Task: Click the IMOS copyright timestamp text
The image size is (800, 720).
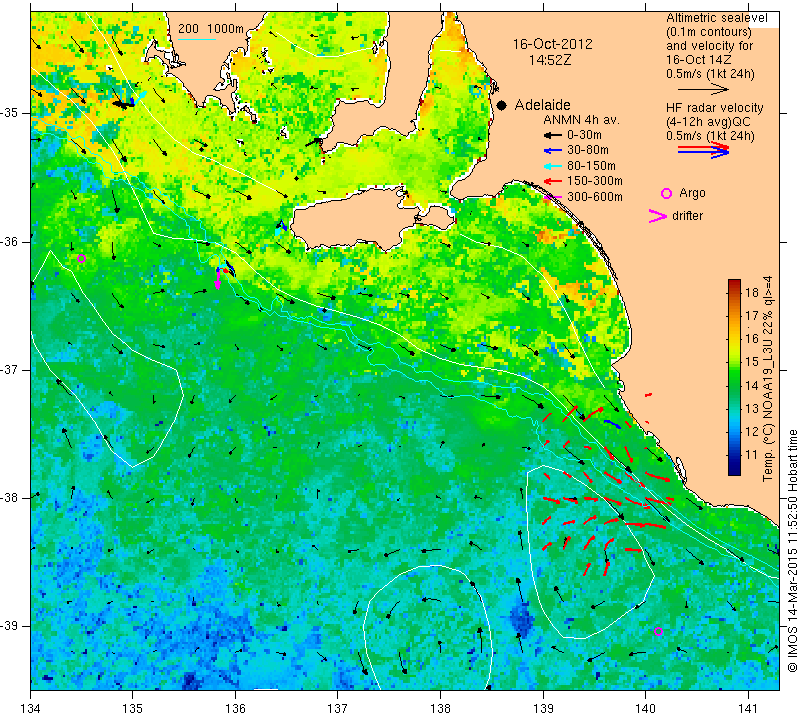Action: [792, 550]
